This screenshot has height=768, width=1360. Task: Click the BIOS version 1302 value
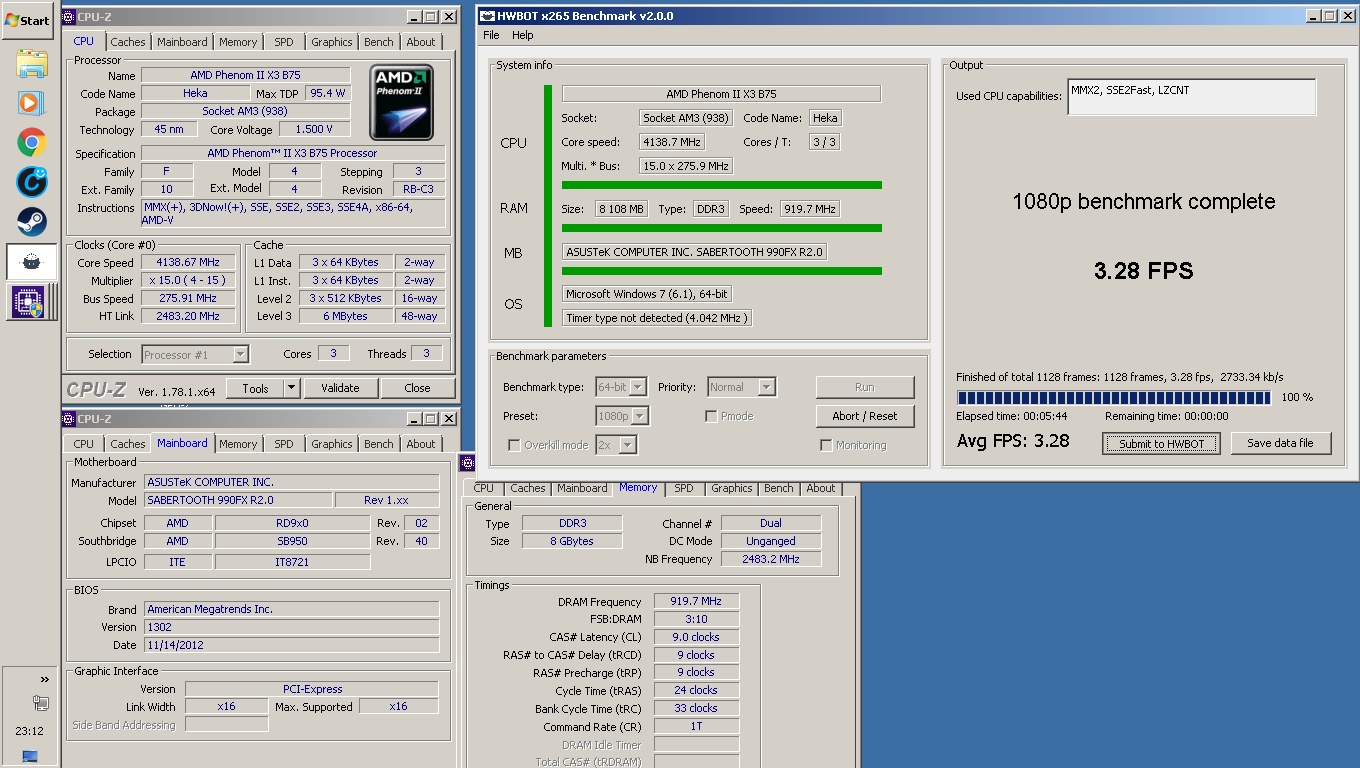pos(292,627)
